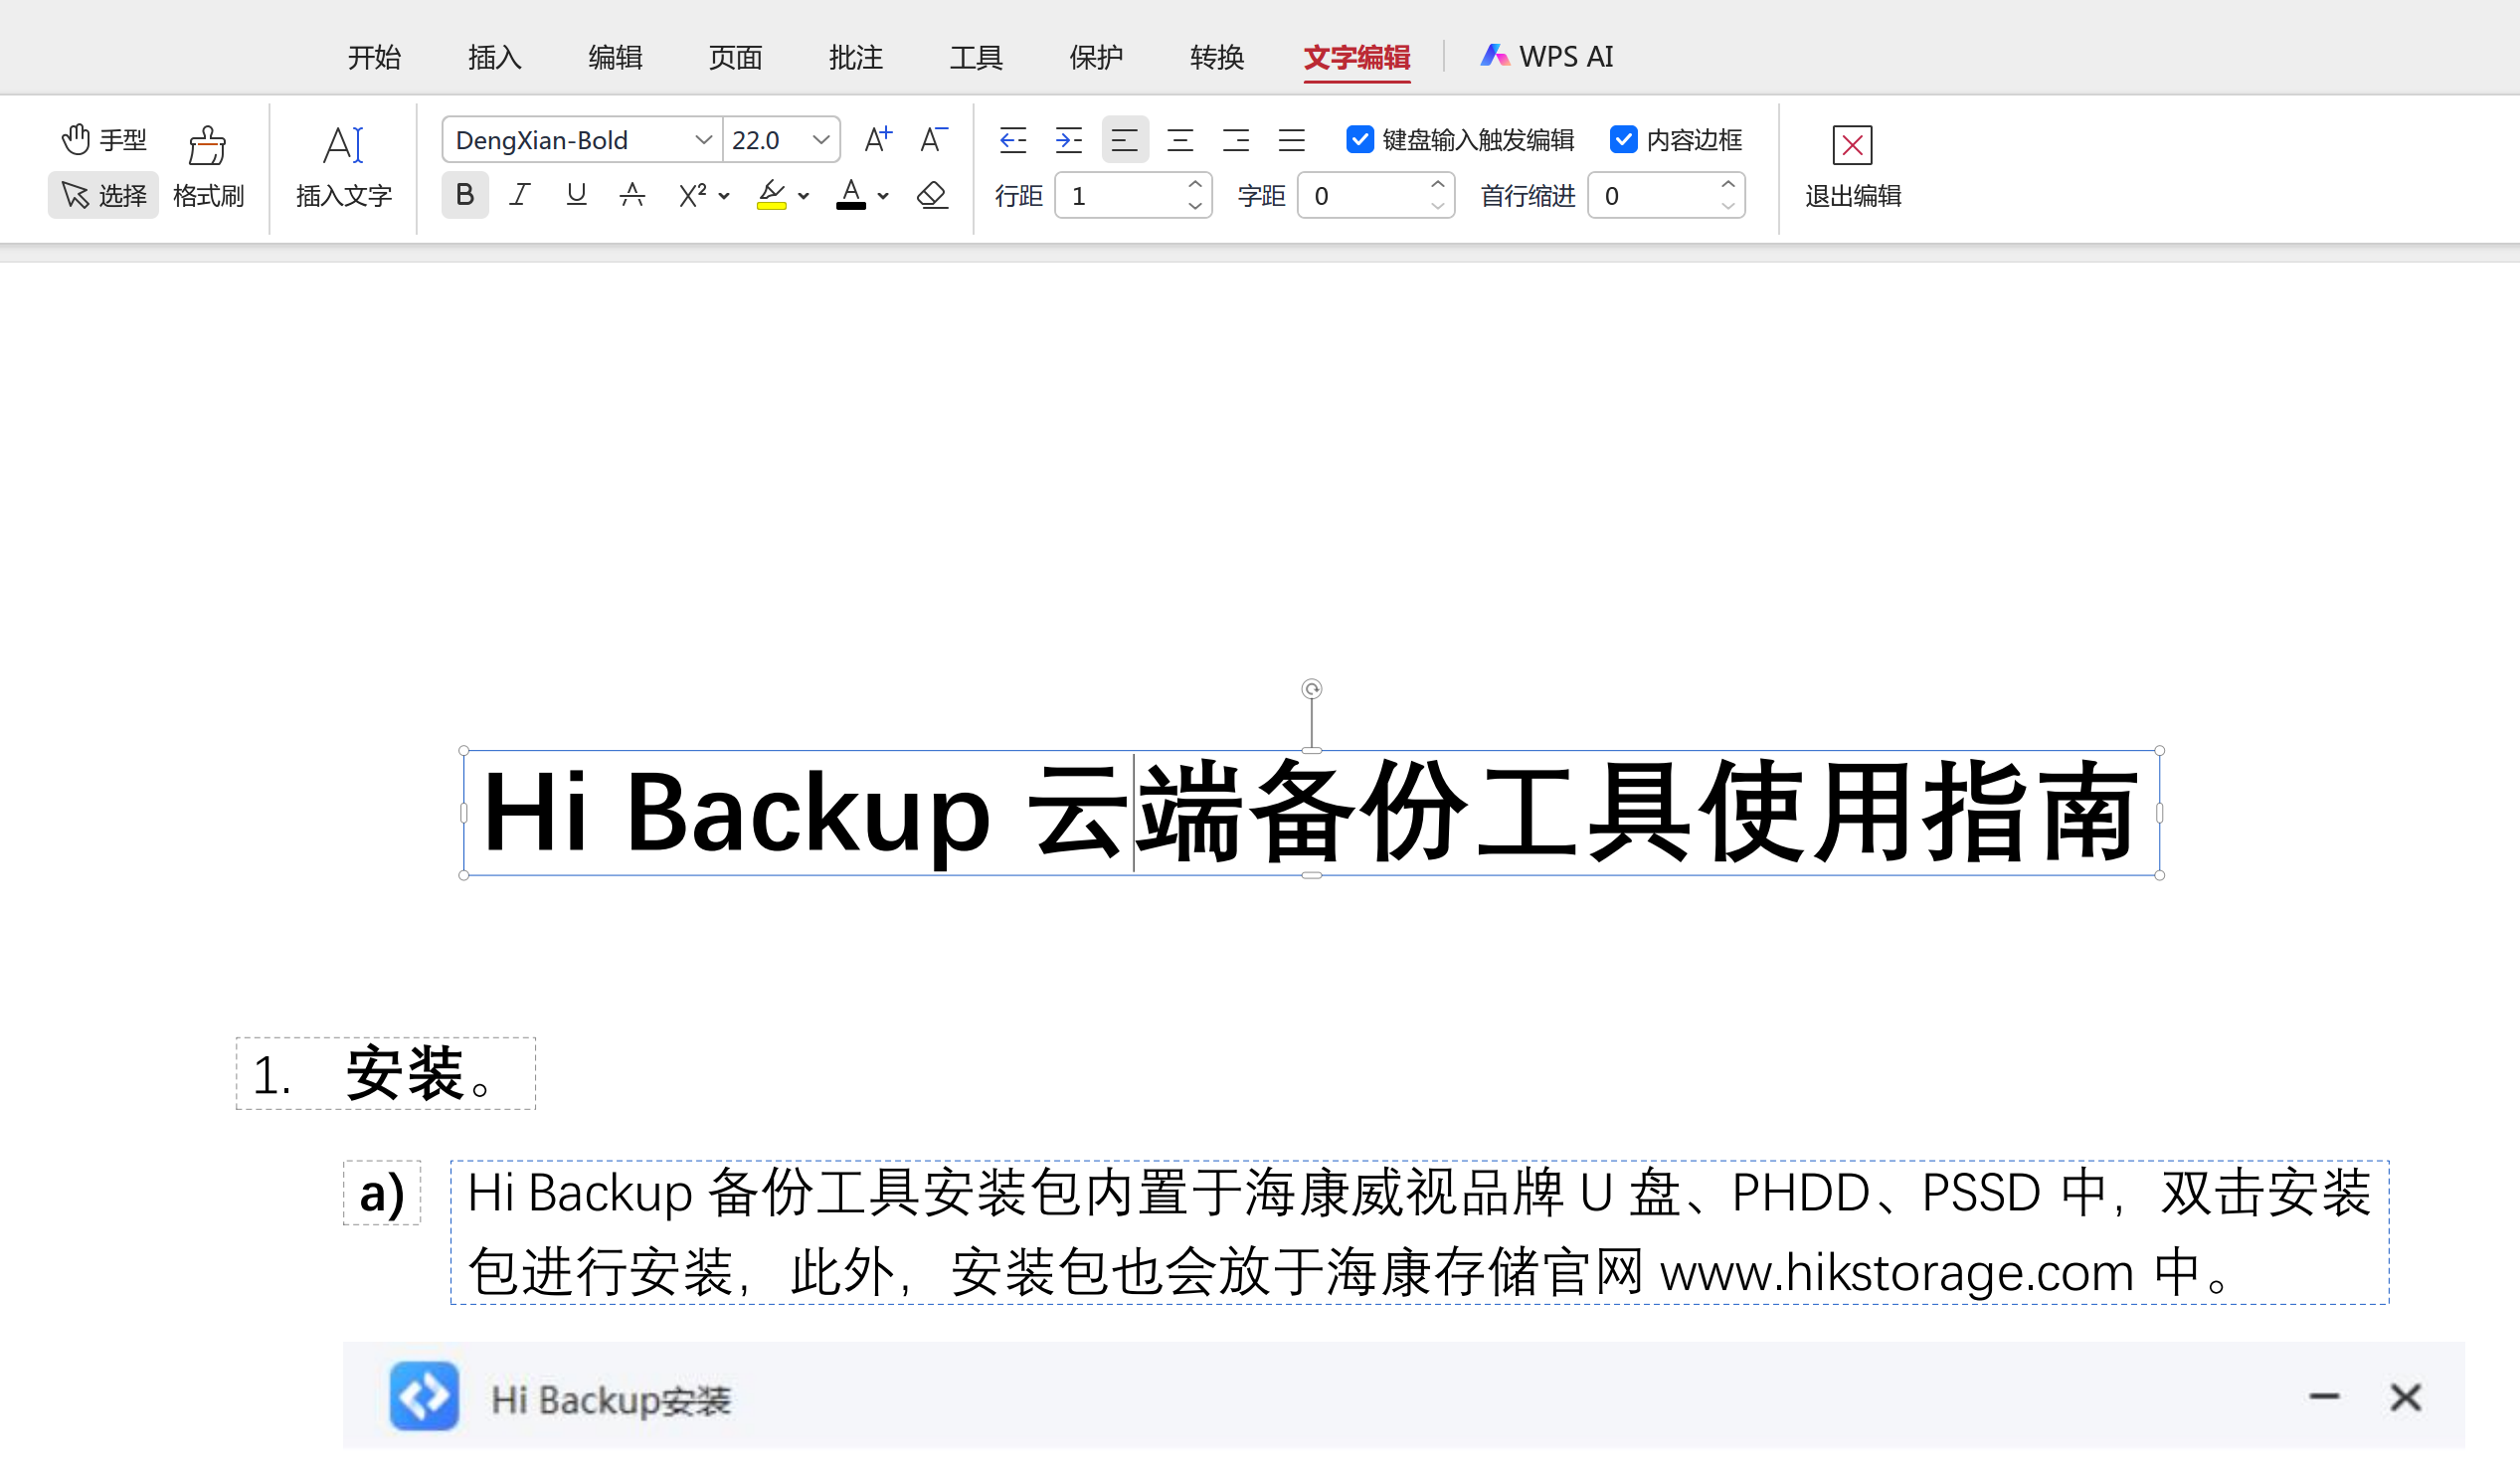Click the font color A icon

[851, 195]
